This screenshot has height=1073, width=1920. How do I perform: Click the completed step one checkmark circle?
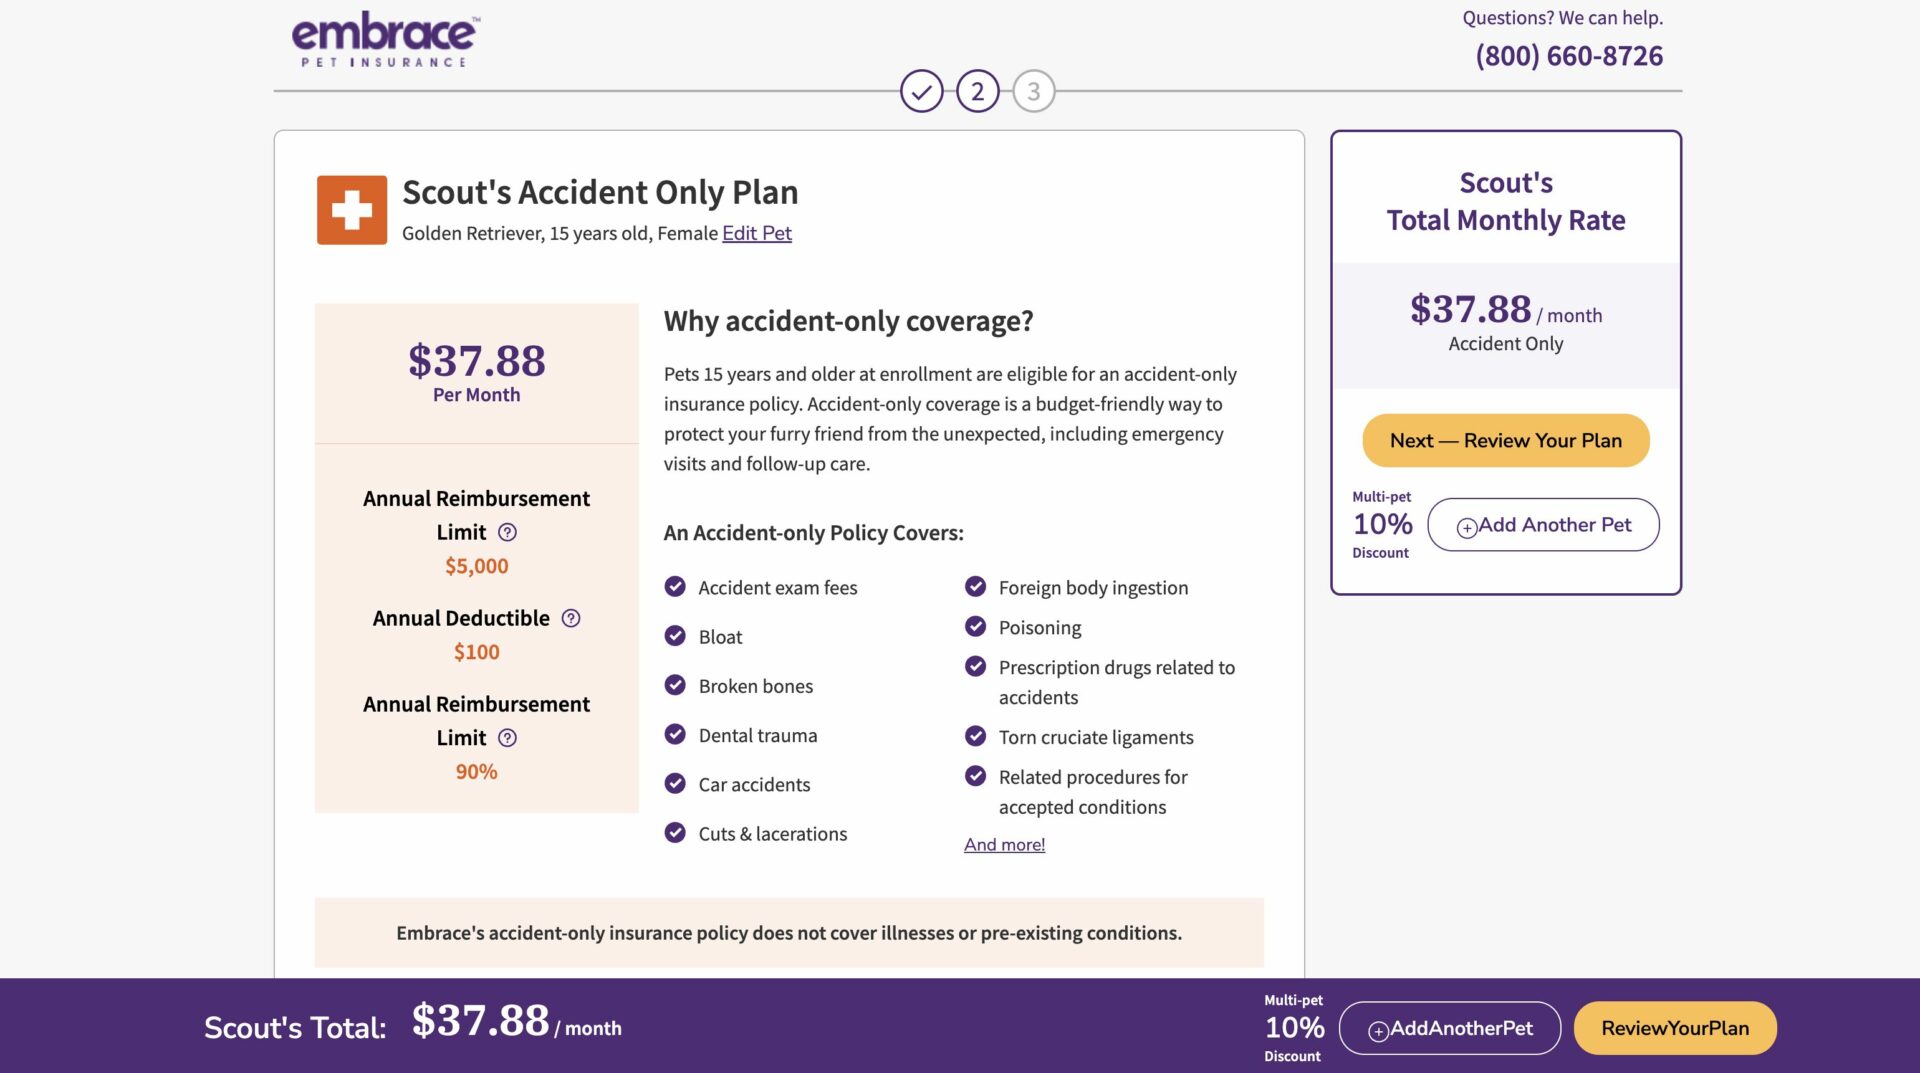tap(921, 92)
